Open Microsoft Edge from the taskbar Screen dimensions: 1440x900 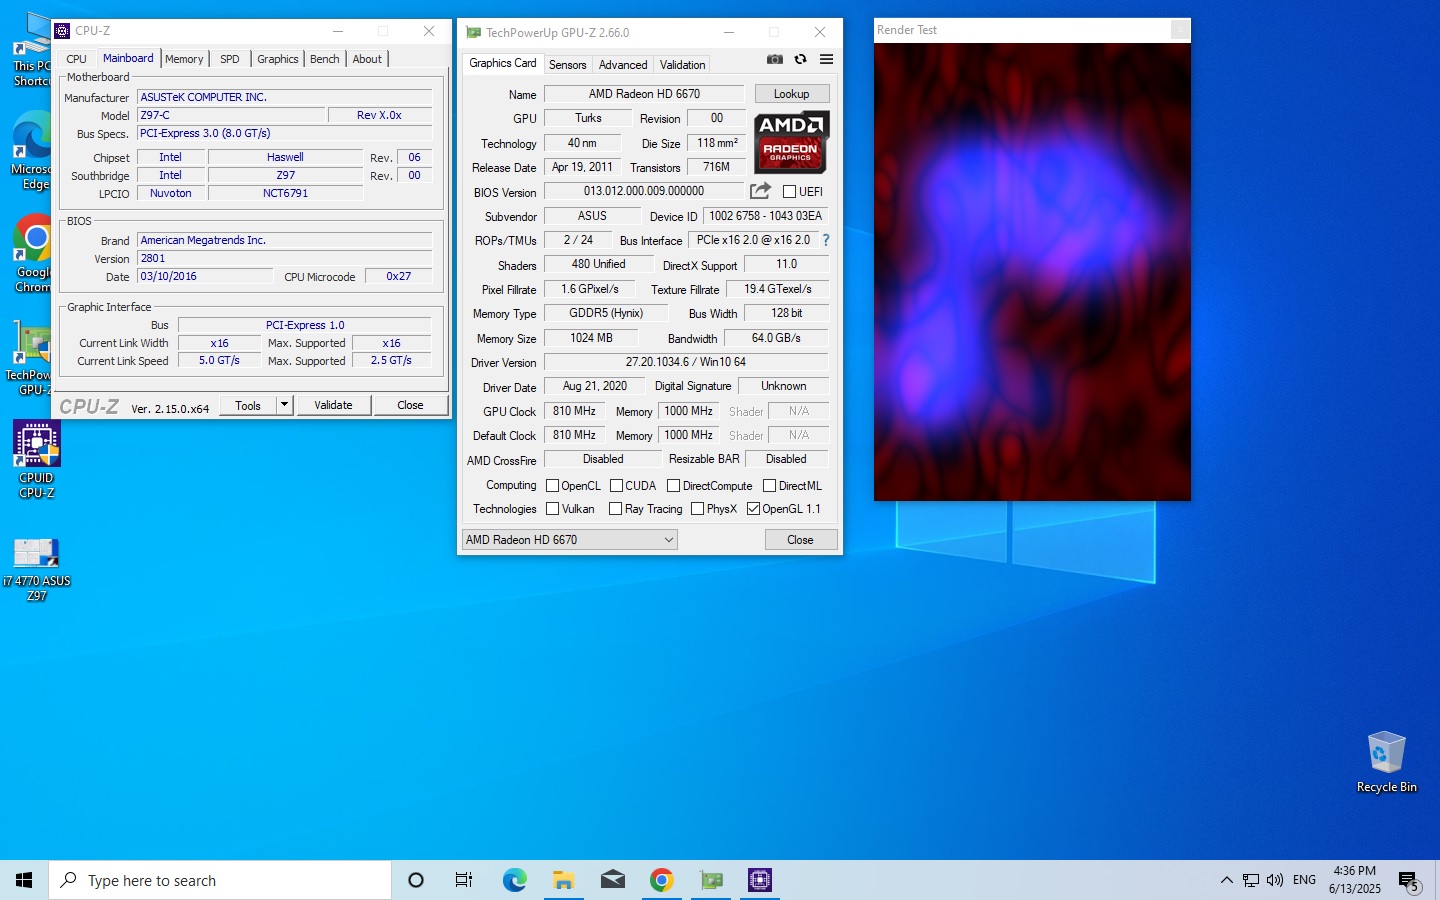coord(514,880)
